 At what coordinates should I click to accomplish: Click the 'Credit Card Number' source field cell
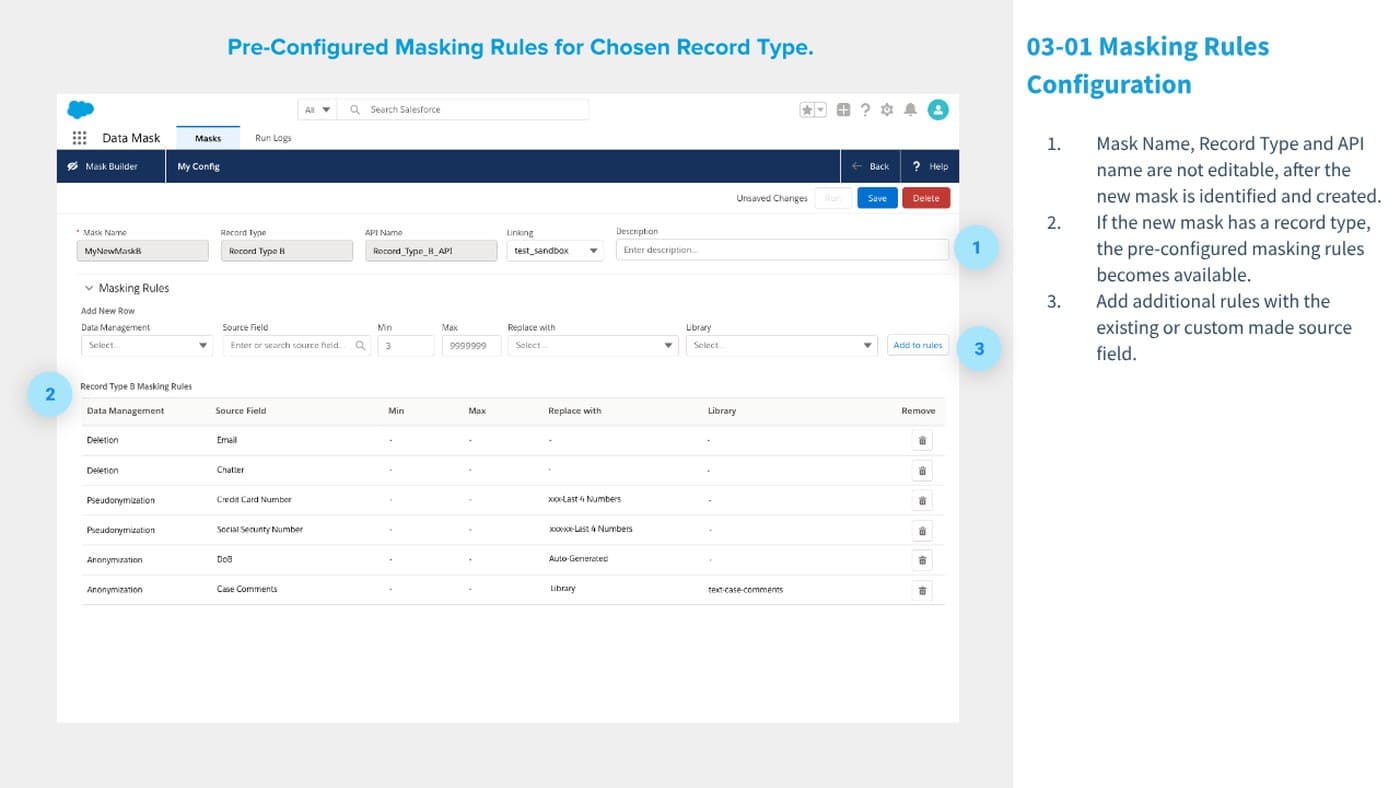[254, 500]
